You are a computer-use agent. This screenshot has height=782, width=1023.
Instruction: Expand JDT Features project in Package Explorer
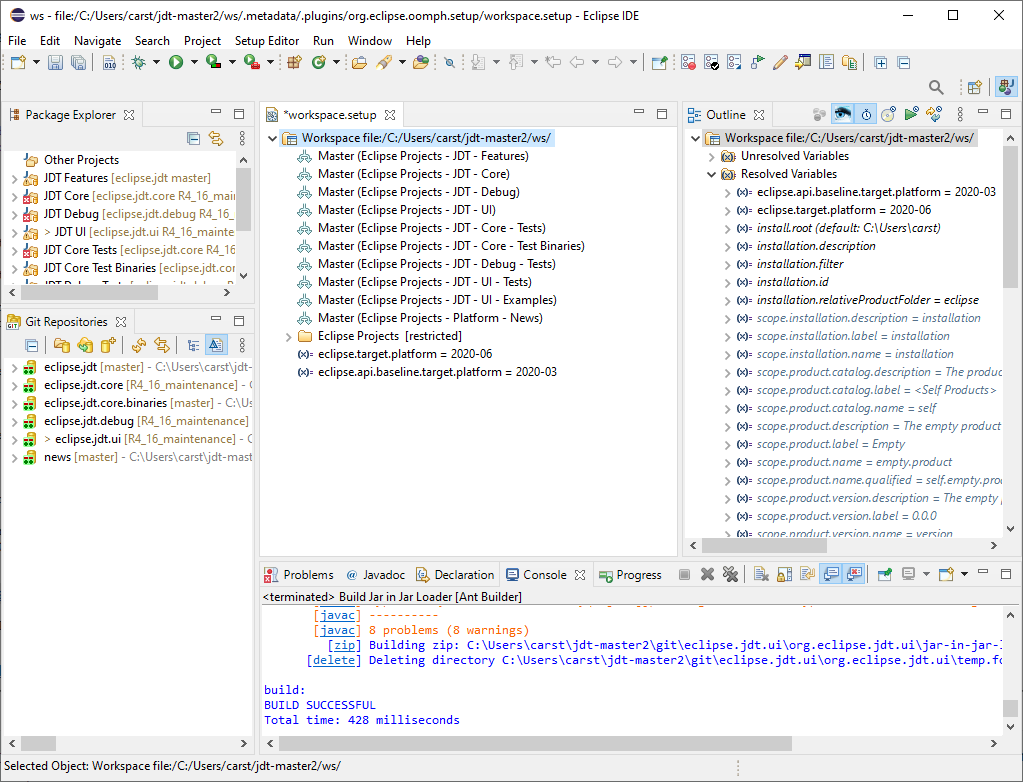[x=14, y=178]
